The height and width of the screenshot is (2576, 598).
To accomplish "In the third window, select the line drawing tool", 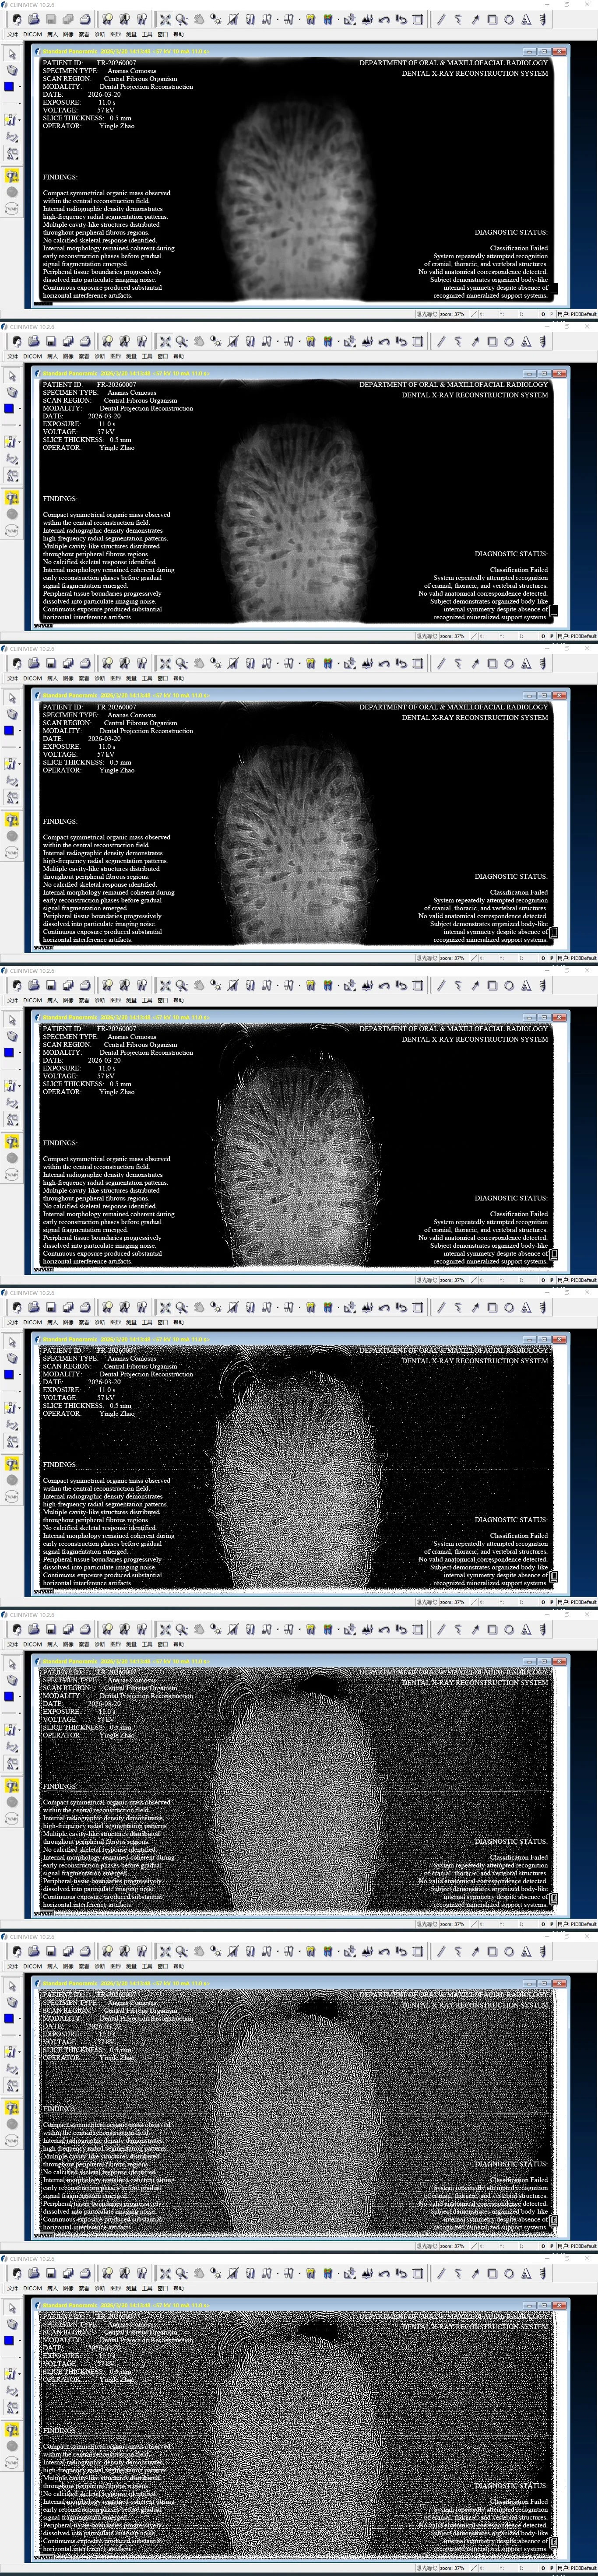I will (x=441, y=663).
